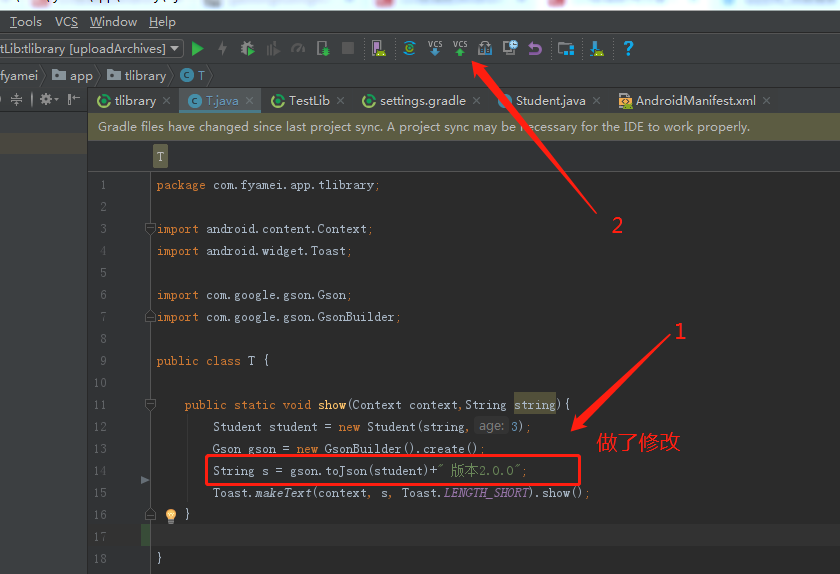Run with coverage icon in toolbar
The width and height of the screenshot is (840, 574).
(273, 49)
